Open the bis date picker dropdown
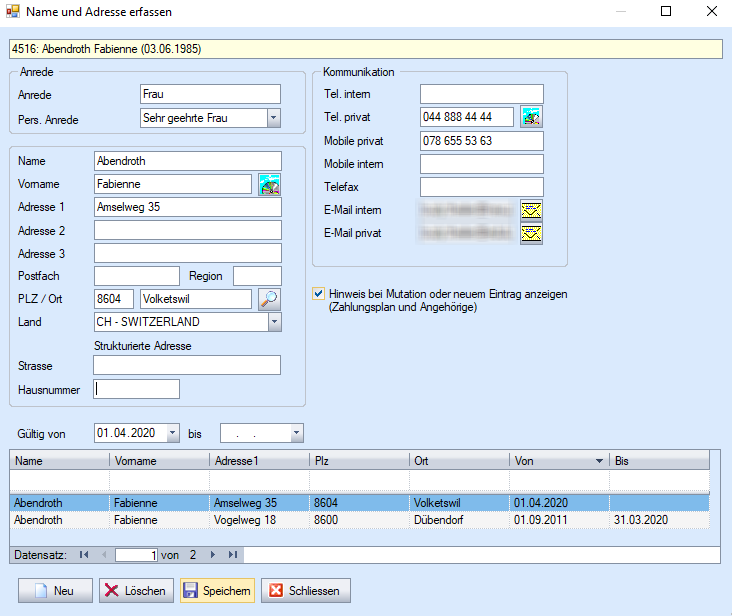The height and width of the screenshot is (616, 732). pos(296,433)
